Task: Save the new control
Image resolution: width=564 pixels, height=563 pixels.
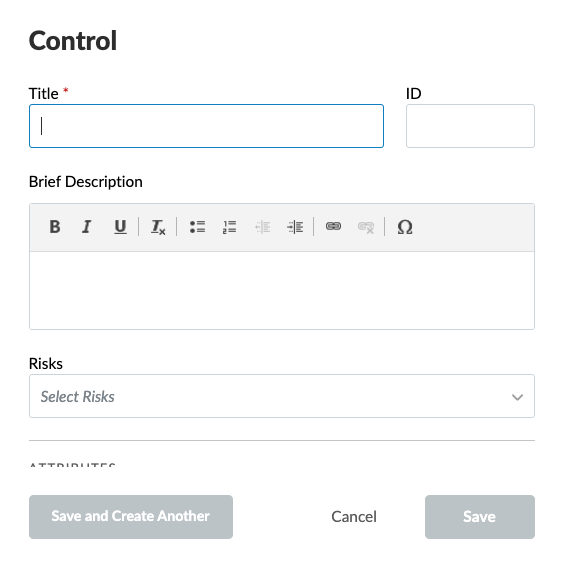Action: [480, 517]
